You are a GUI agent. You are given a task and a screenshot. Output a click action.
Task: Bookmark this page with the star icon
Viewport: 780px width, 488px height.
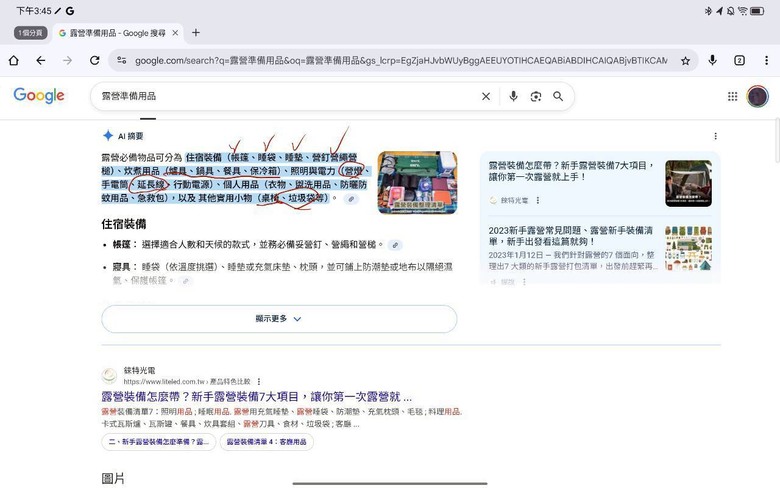point(685,61)
